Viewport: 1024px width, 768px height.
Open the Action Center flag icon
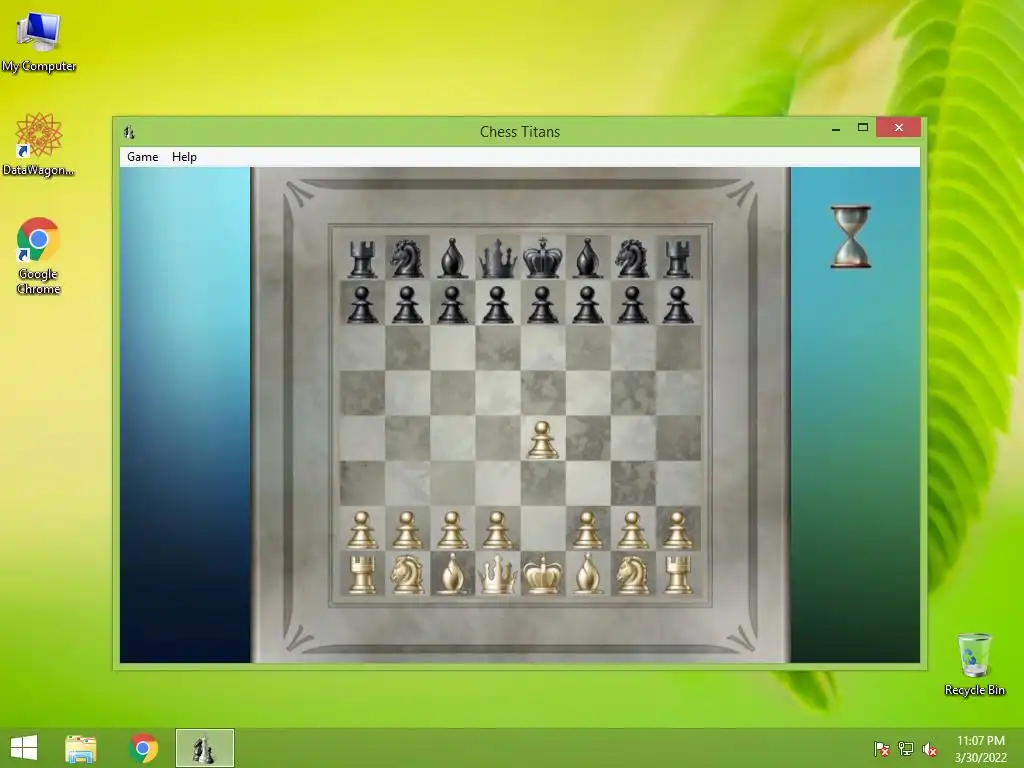tap(882, 749)
